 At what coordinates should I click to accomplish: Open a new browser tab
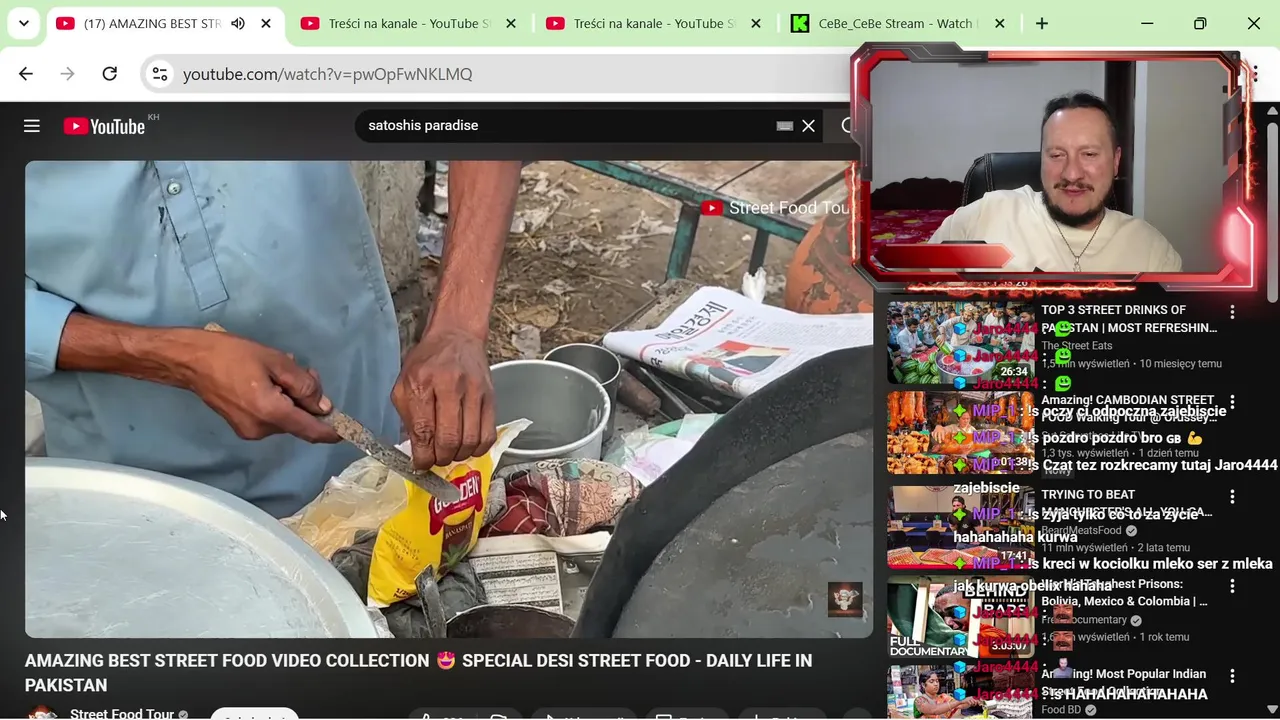[1042, 23]
